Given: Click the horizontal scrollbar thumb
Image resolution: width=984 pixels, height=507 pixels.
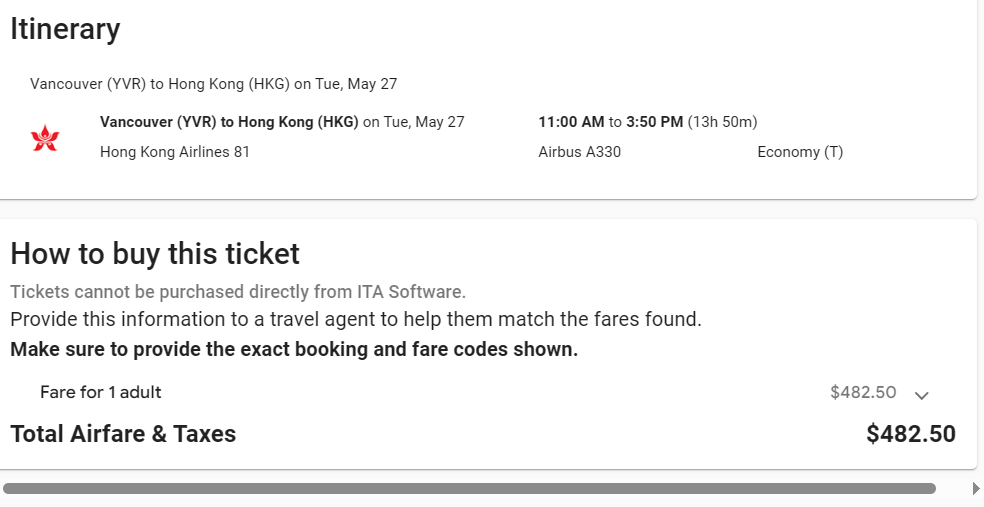Looking at the screenshot, I should [x=469, y=489].
